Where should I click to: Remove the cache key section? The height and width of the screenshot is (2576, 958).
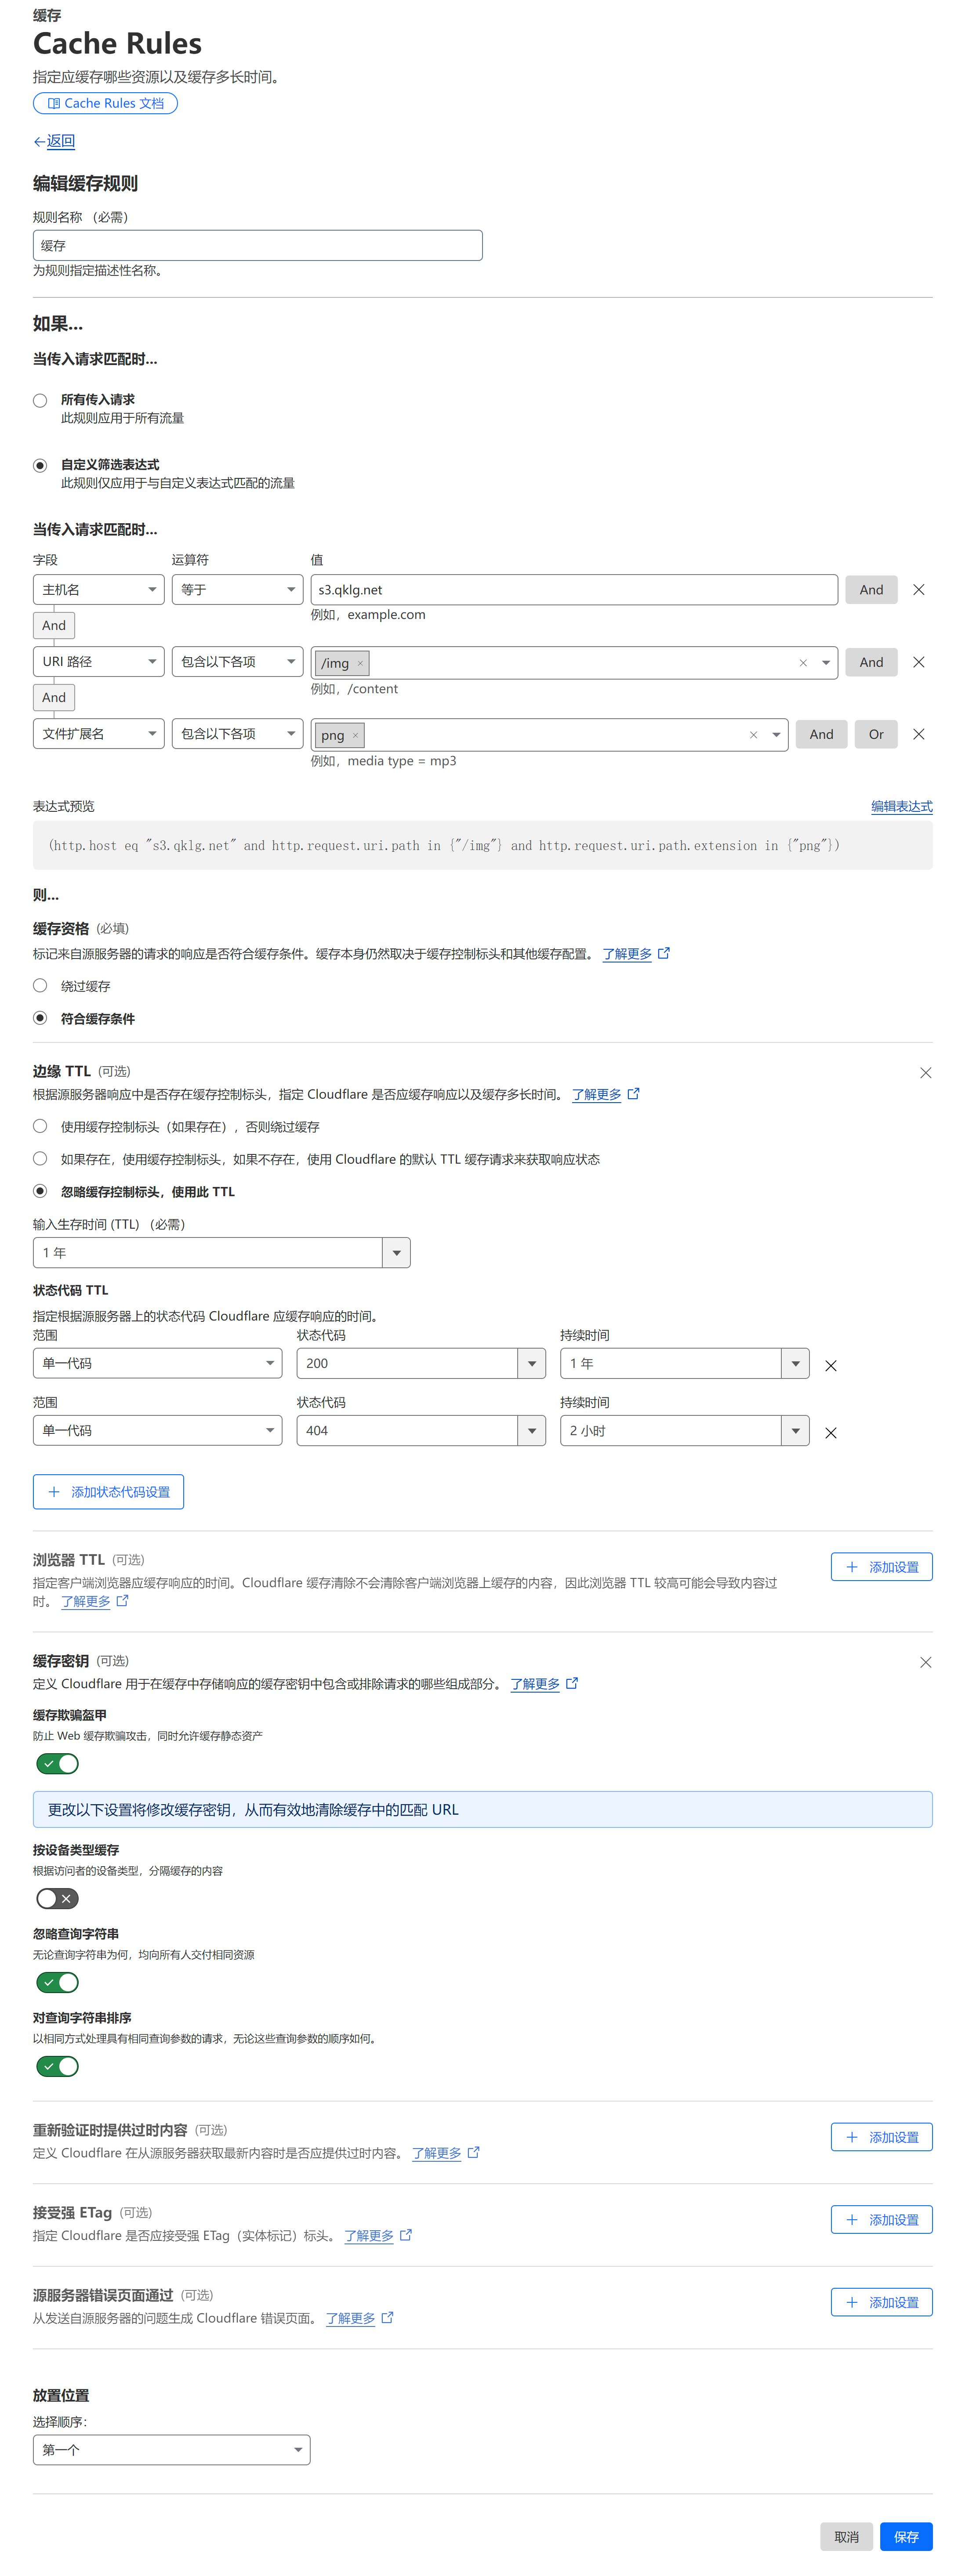tap(925, 1662)
